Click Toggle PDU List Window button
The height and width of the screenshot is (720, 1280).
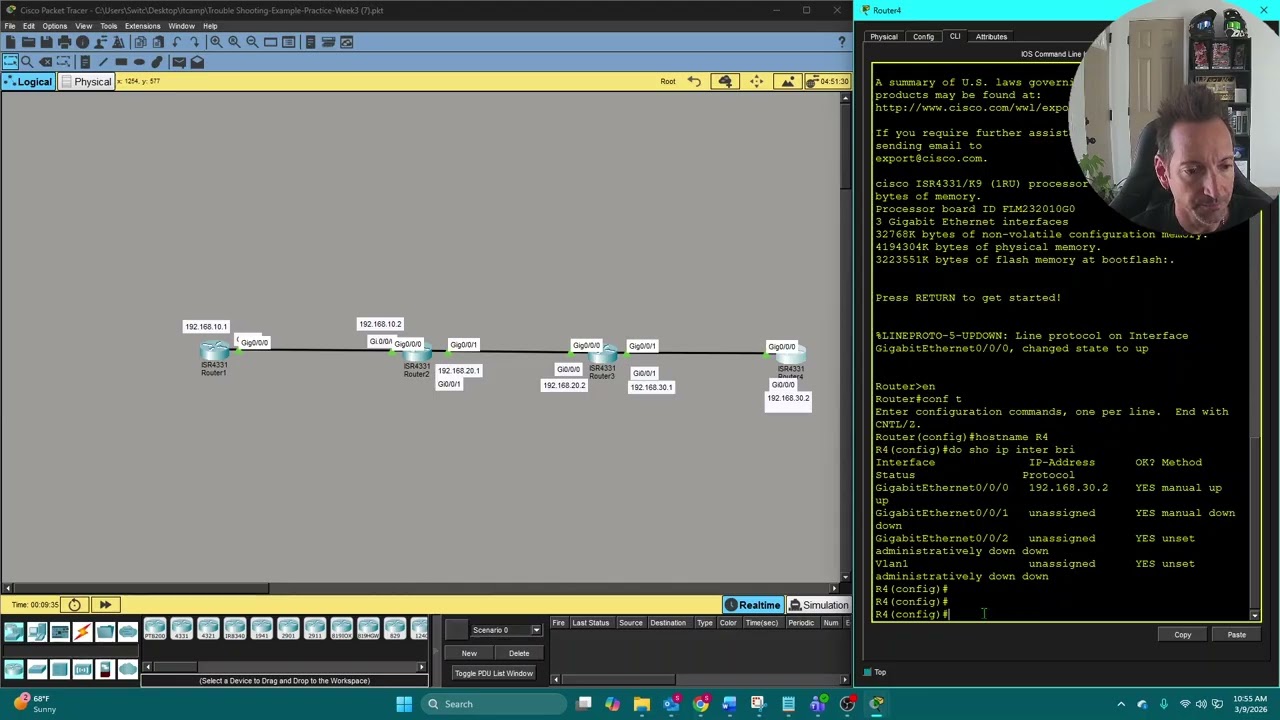coord(494,673)
